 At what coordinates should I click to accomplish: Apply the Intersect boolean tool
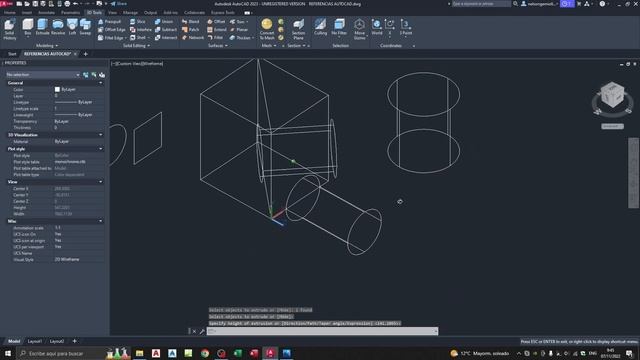(x=166, y=38)
